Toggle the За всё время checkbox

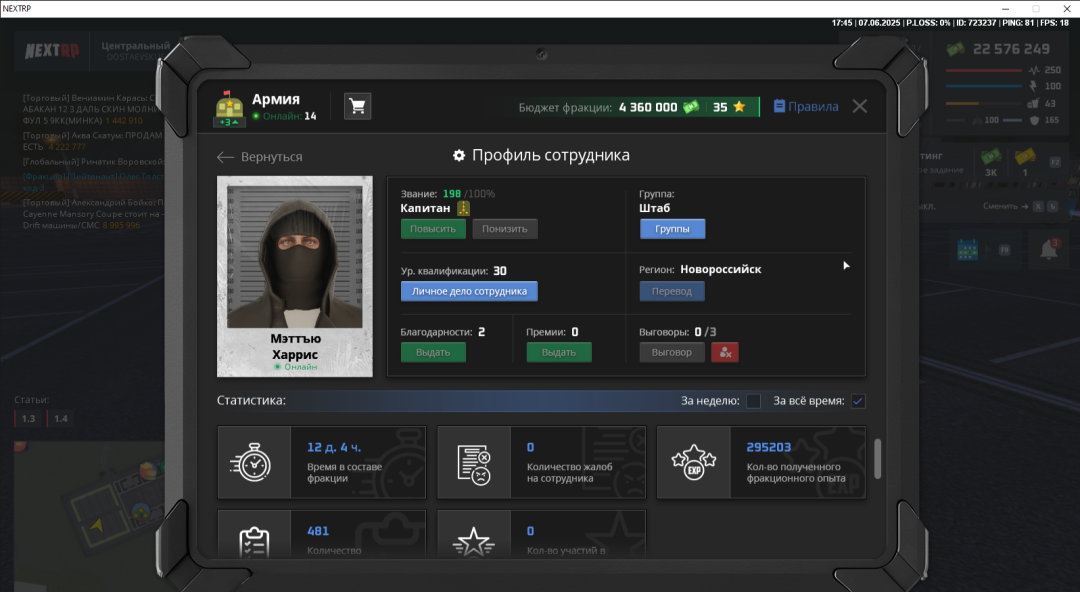coord(858,401)
